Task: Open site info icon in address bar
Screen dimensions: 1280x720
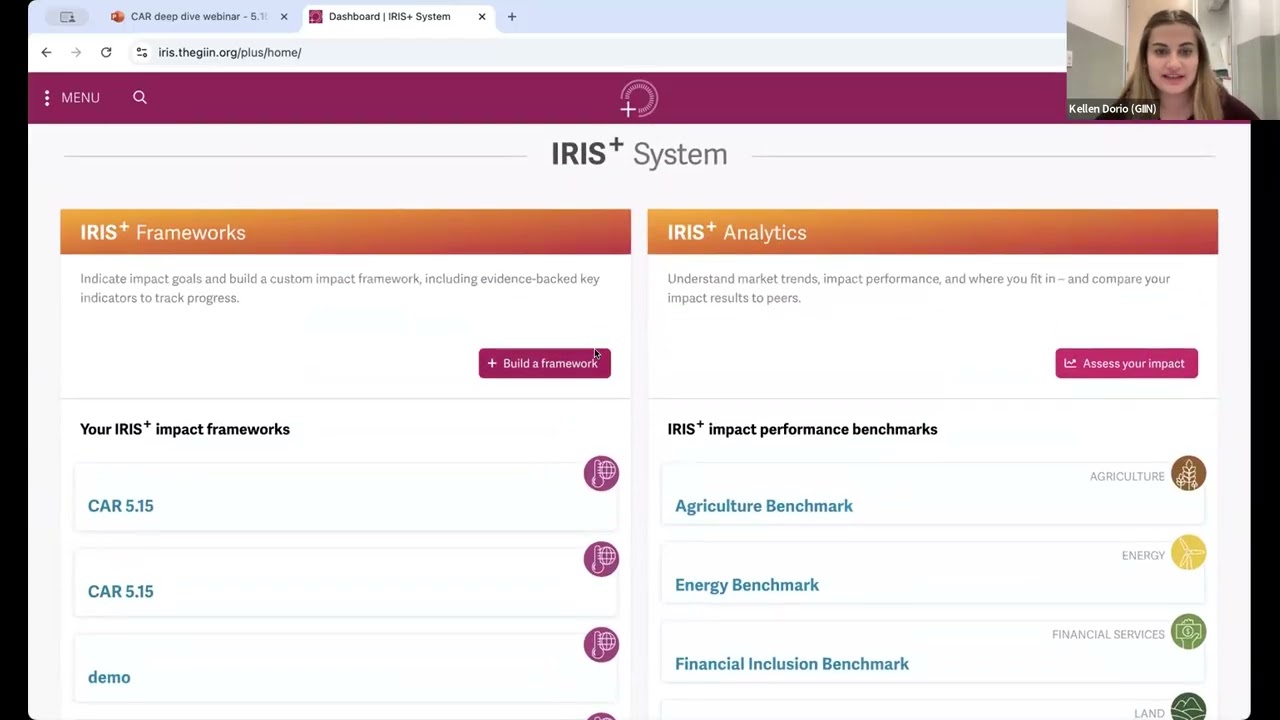Action: click(141, 52)
